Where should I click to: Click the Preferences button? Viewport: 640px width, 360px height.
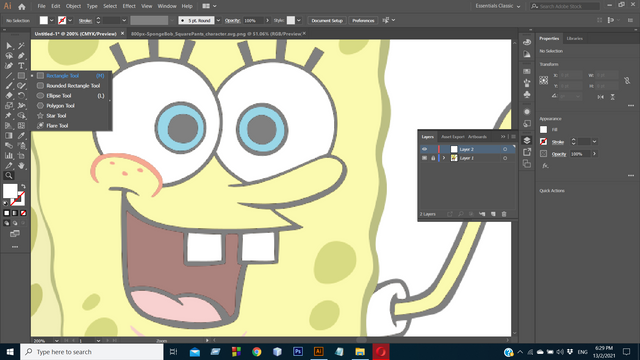tap(363, 20)
